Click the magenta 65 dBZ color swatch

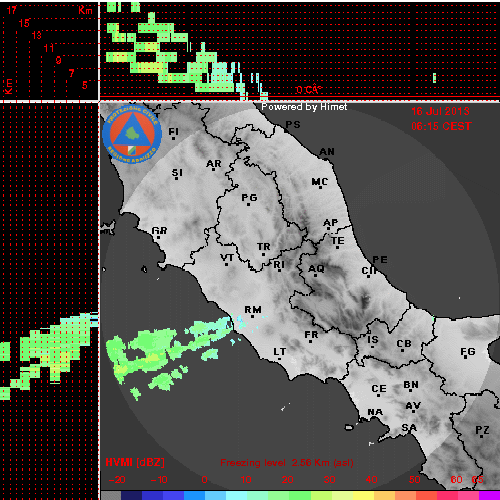(489, 495)
